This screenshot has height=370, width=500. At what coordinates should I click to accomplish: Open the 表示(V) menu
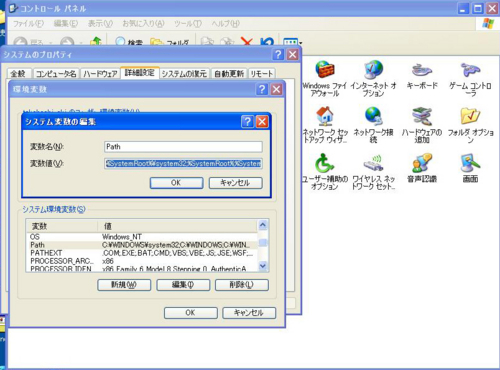coord(100,23)
